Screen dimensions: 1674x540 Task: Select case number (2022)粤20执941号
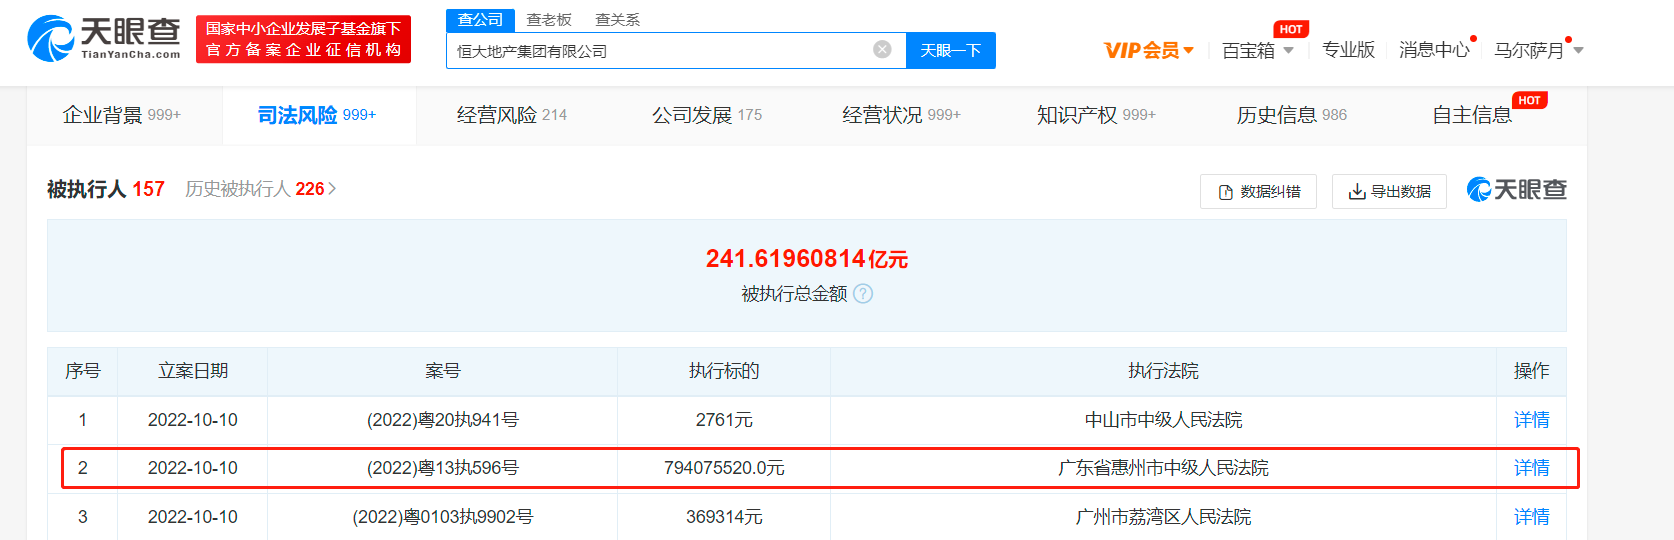[x=443, y=420]
